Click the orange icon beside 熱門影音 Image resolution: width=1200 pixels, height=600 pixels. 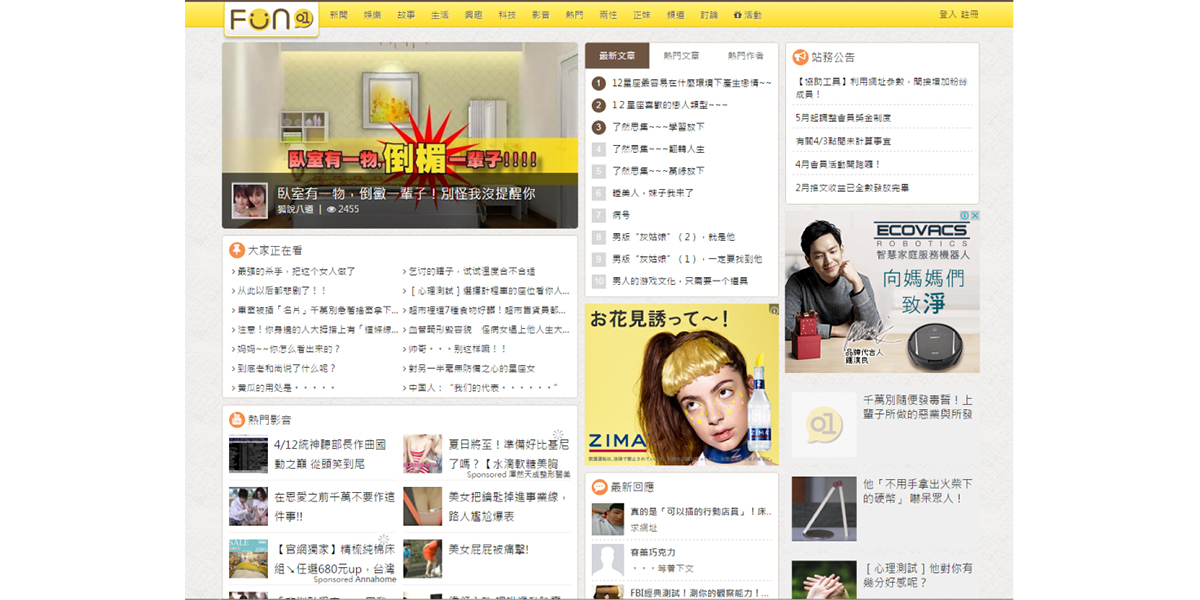(237, 420)
